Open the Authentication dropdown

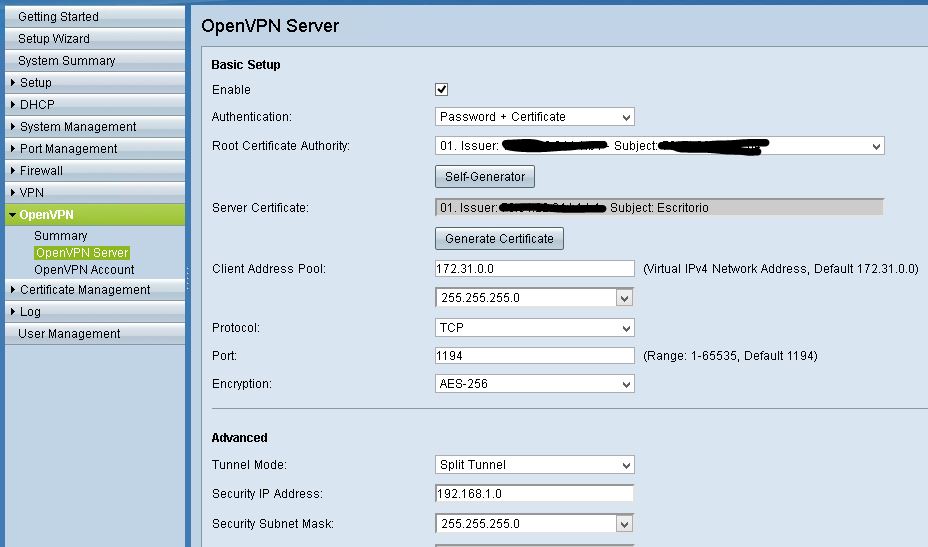point(534,117)
